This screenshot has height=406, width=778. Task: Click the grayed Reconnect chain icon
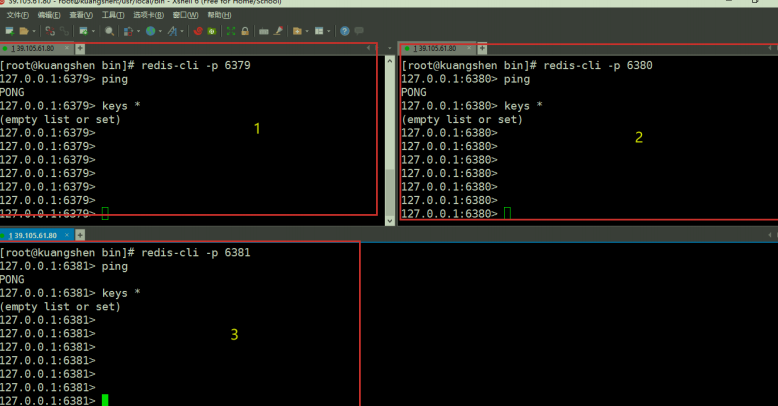click(x=65, y=31)
